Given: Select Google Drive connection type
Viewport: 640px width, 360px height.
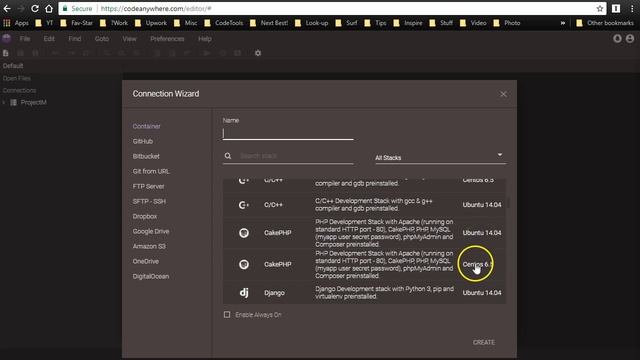Looking at the screenshot, I should (x=151, y=231).
